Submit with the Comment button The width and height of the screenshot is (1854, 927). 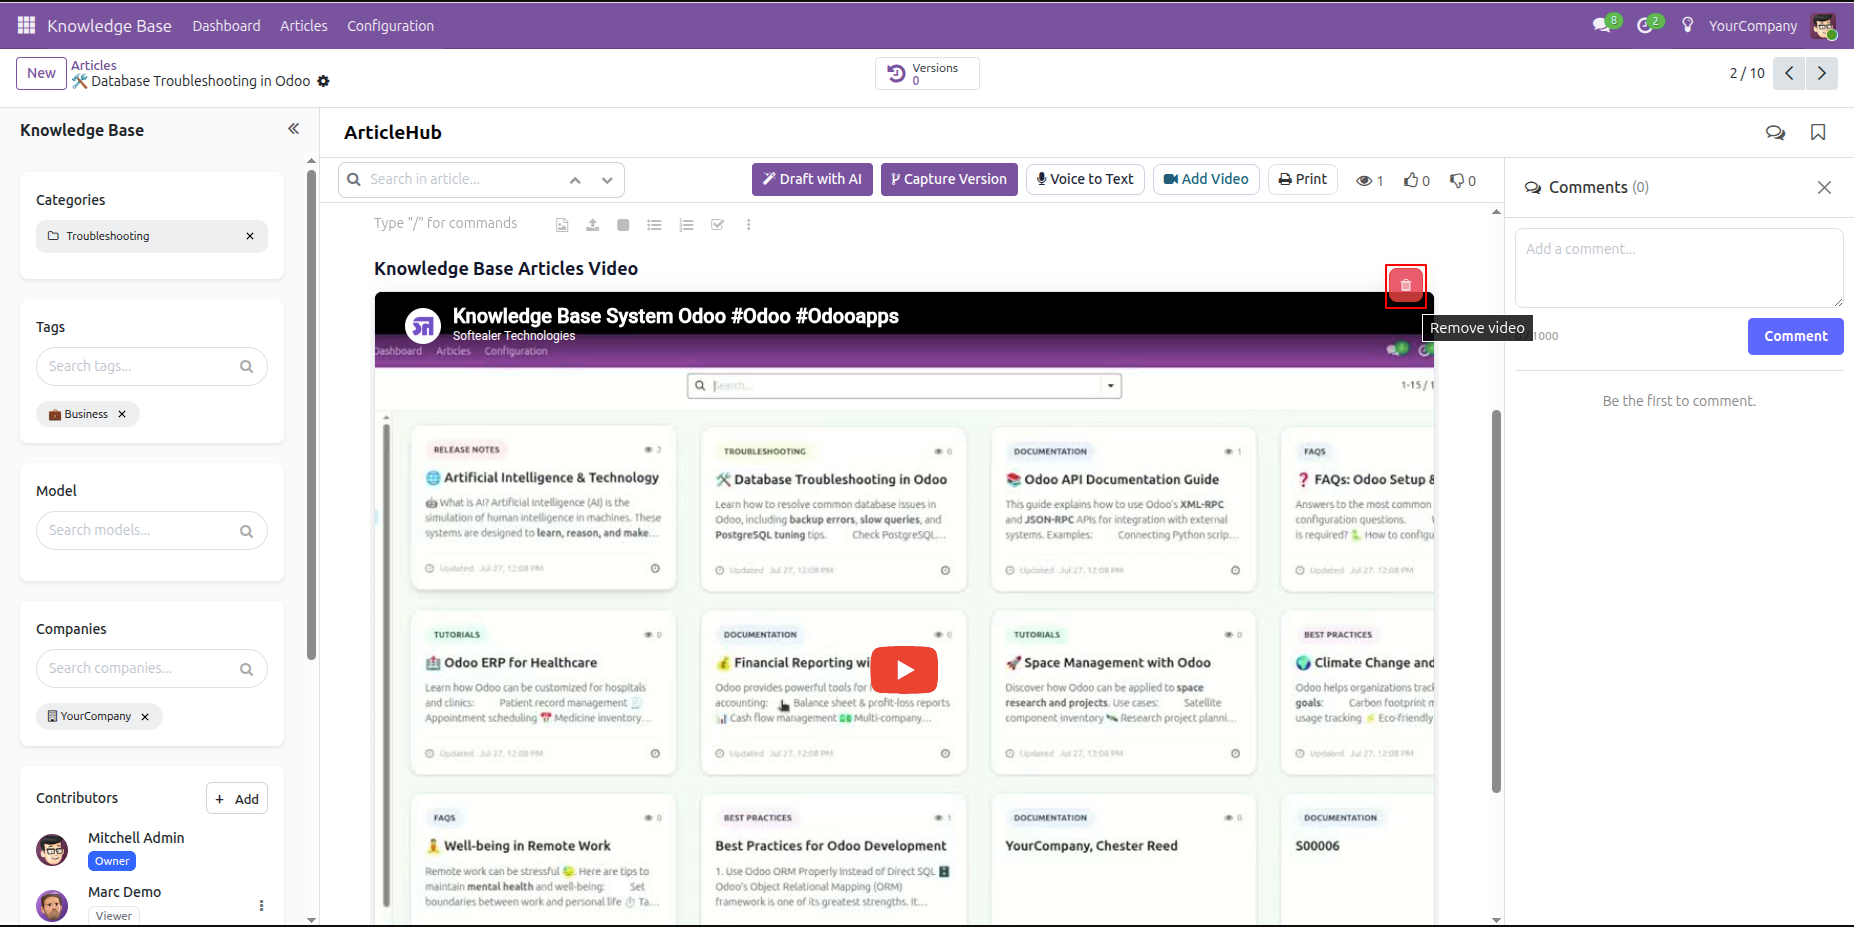coord(1795,336)
